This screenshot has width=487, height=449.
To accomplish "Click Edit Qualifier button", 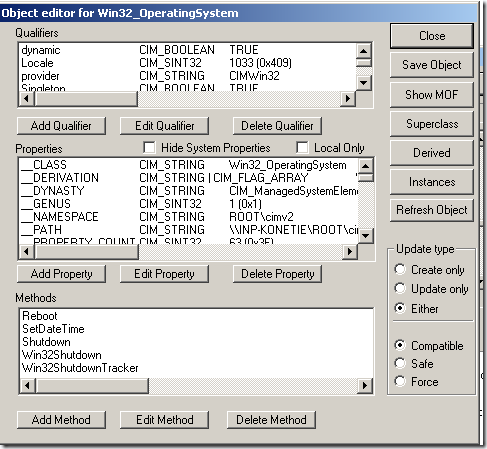I will [x=164, y=126].
